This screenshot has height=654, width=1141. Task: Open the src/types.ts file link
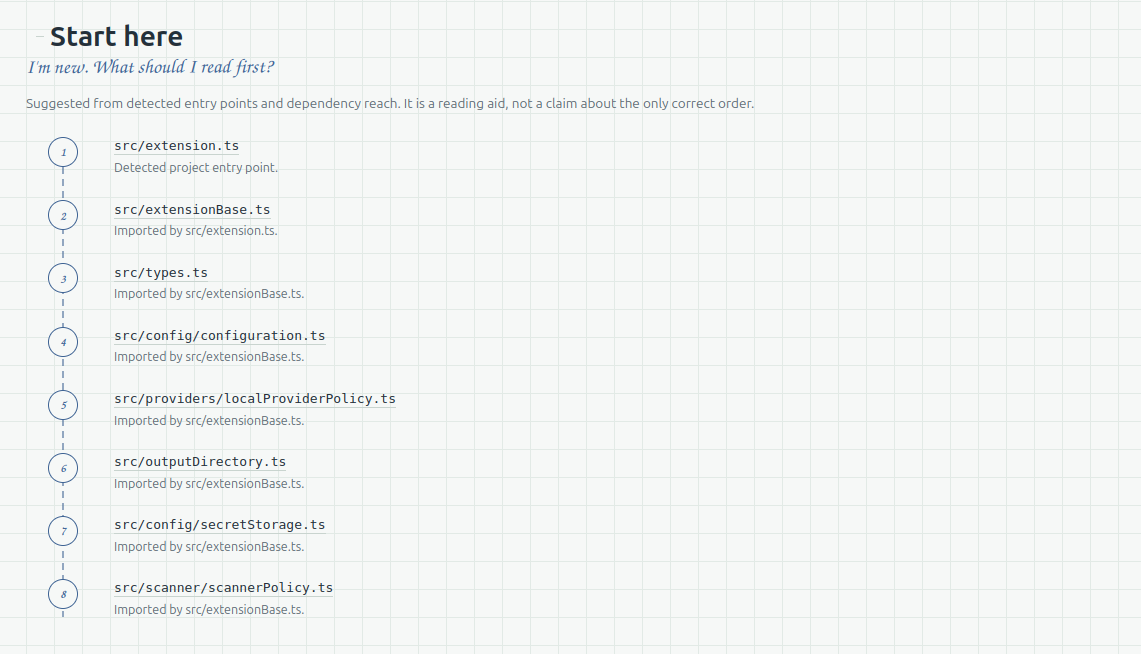tap(161, 273)
